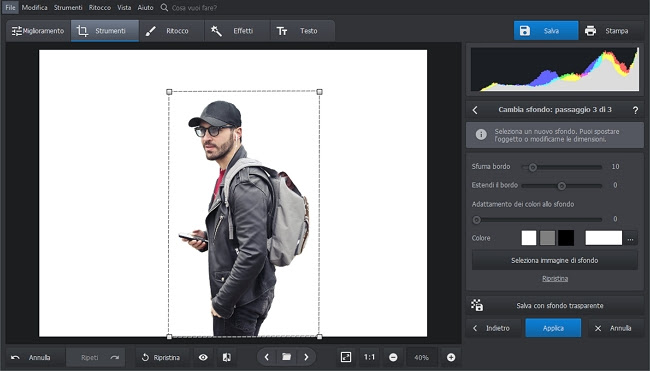
Task: Click the top-left selection handle
Action: pyautogui.click(x=169, y=92)
